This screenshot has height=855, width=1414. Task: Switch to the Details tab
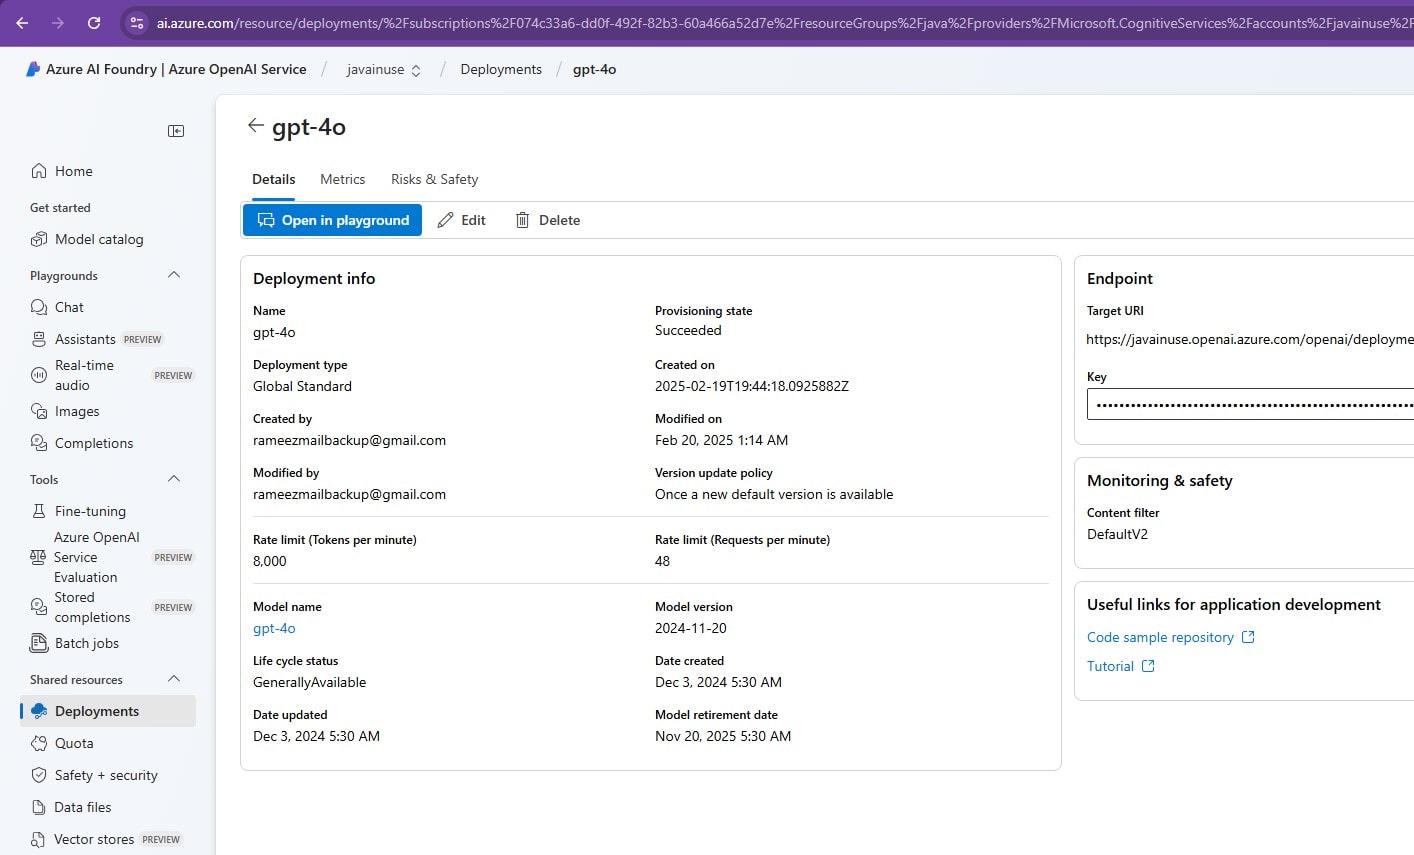point(273,179)
